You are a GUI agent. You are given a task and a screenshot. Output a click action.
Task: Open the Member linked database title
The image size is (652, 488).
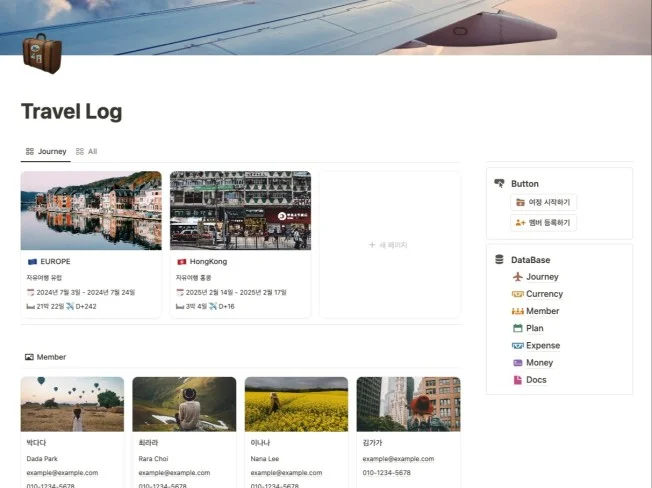51,357
